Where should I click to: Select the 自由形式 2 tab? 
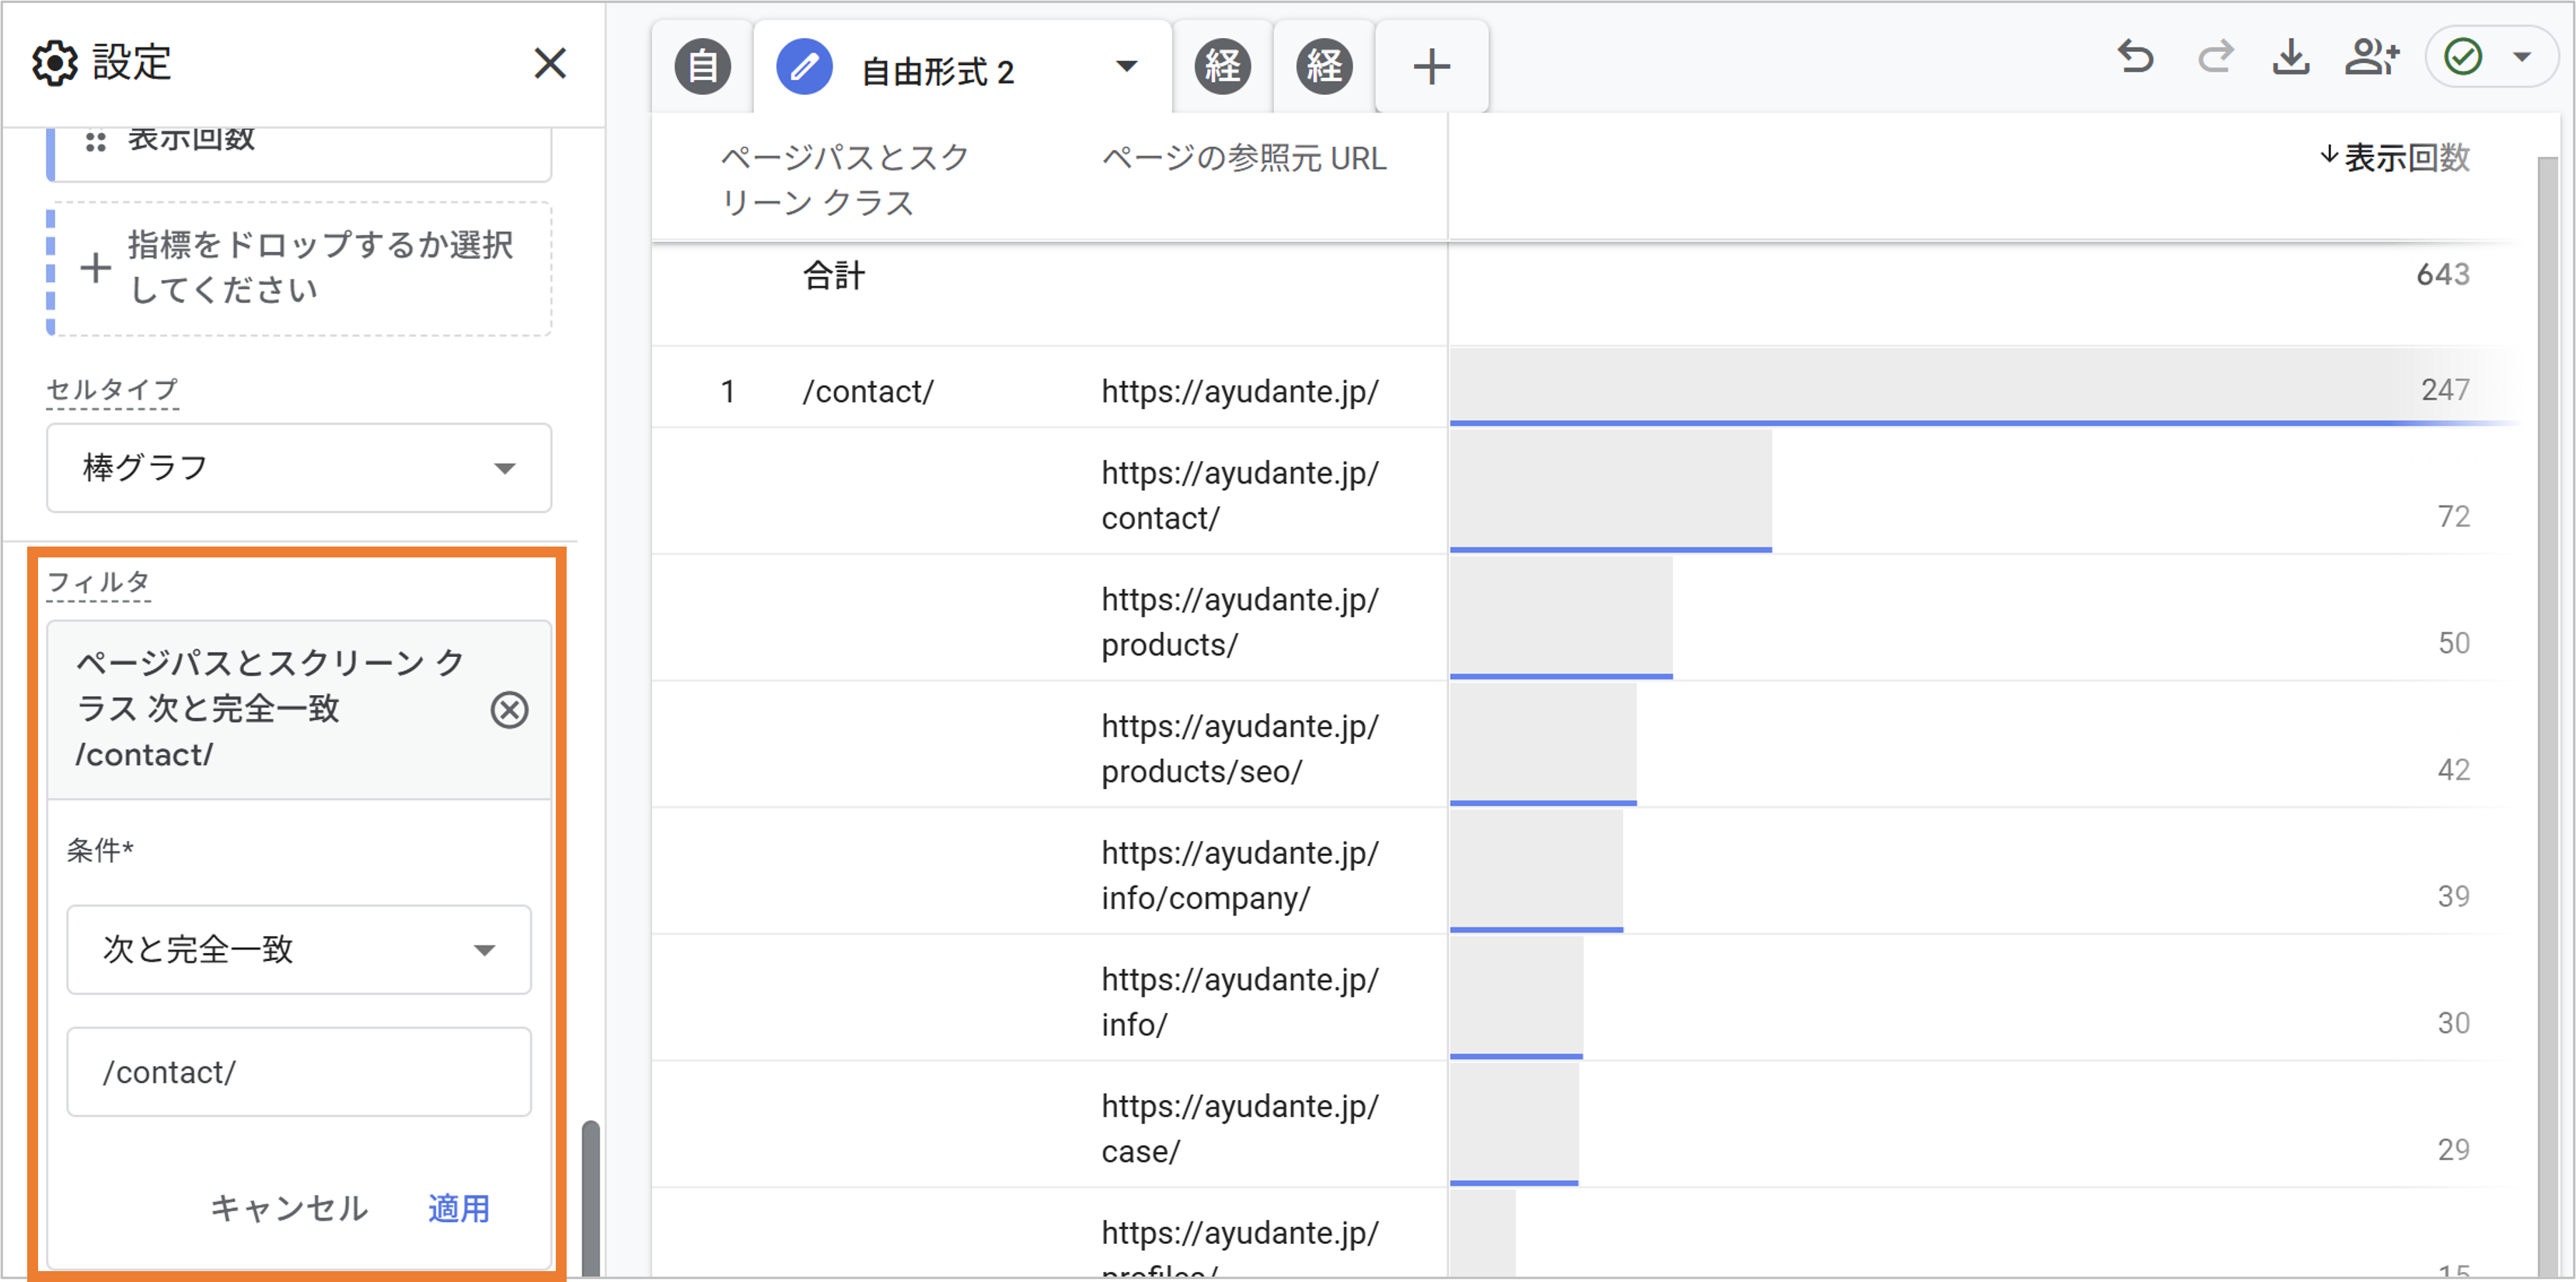pos(938,71)
